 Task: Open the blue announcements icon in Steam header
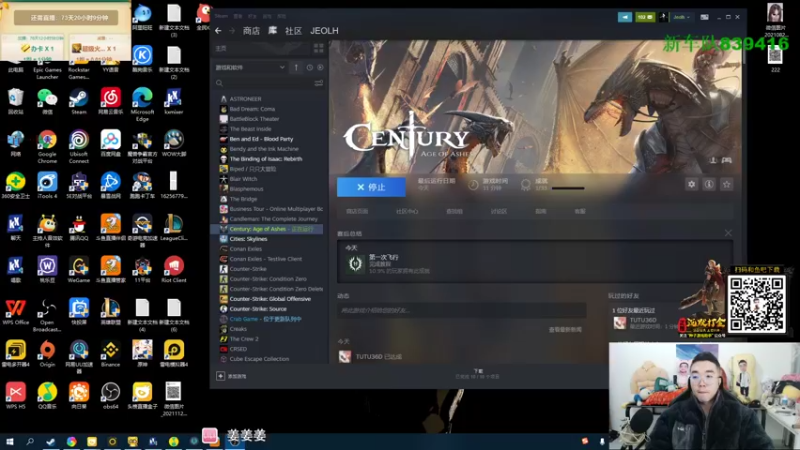pyautogui.click(x=624, y=17)
